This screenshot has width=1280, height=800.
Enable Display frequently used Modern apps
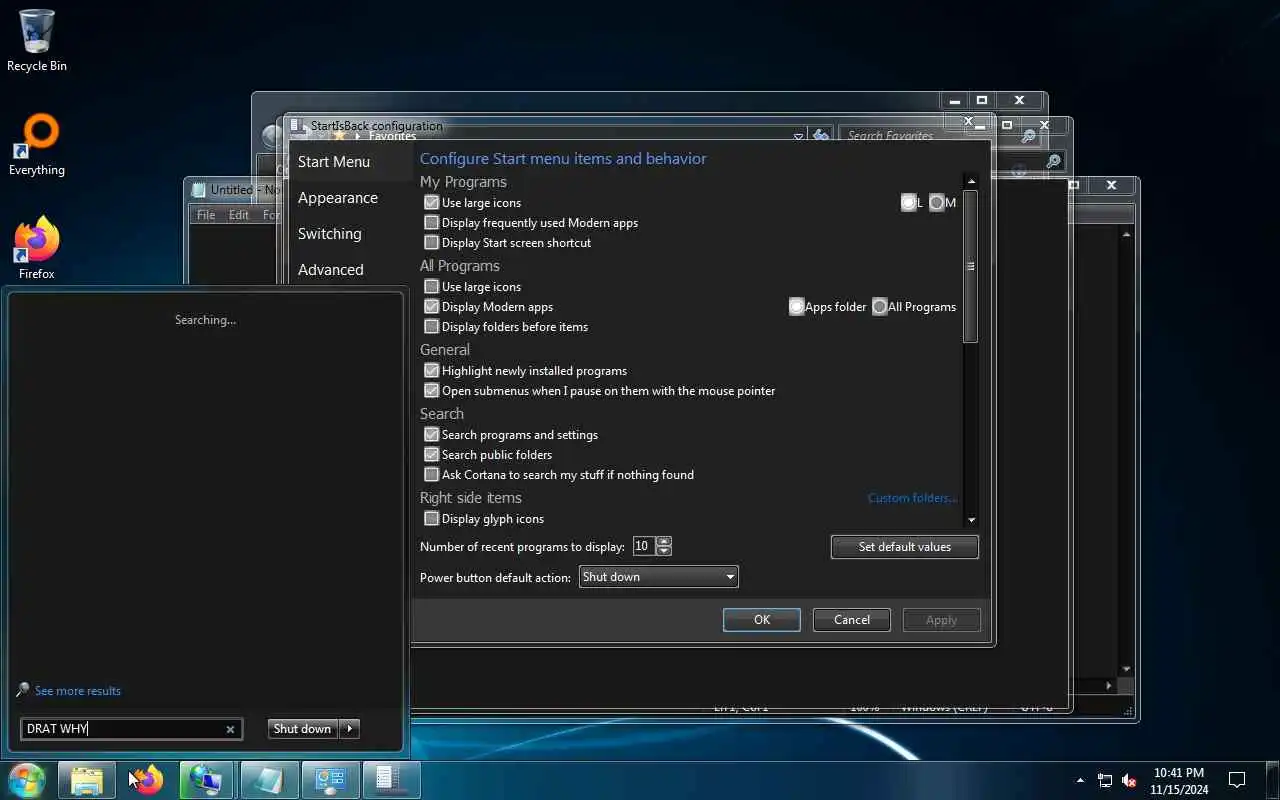432,222
